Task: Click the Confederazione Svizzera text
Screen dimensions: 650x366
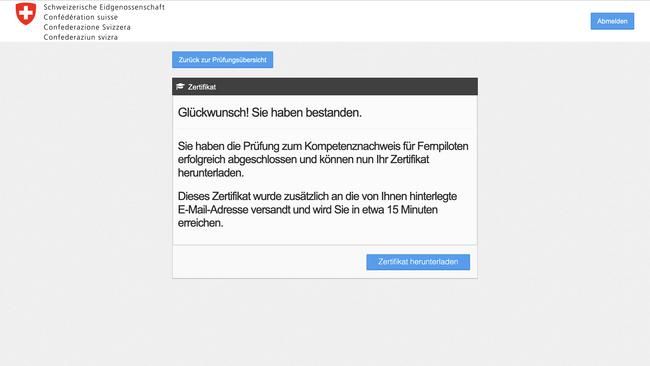Action: [87, 27]
